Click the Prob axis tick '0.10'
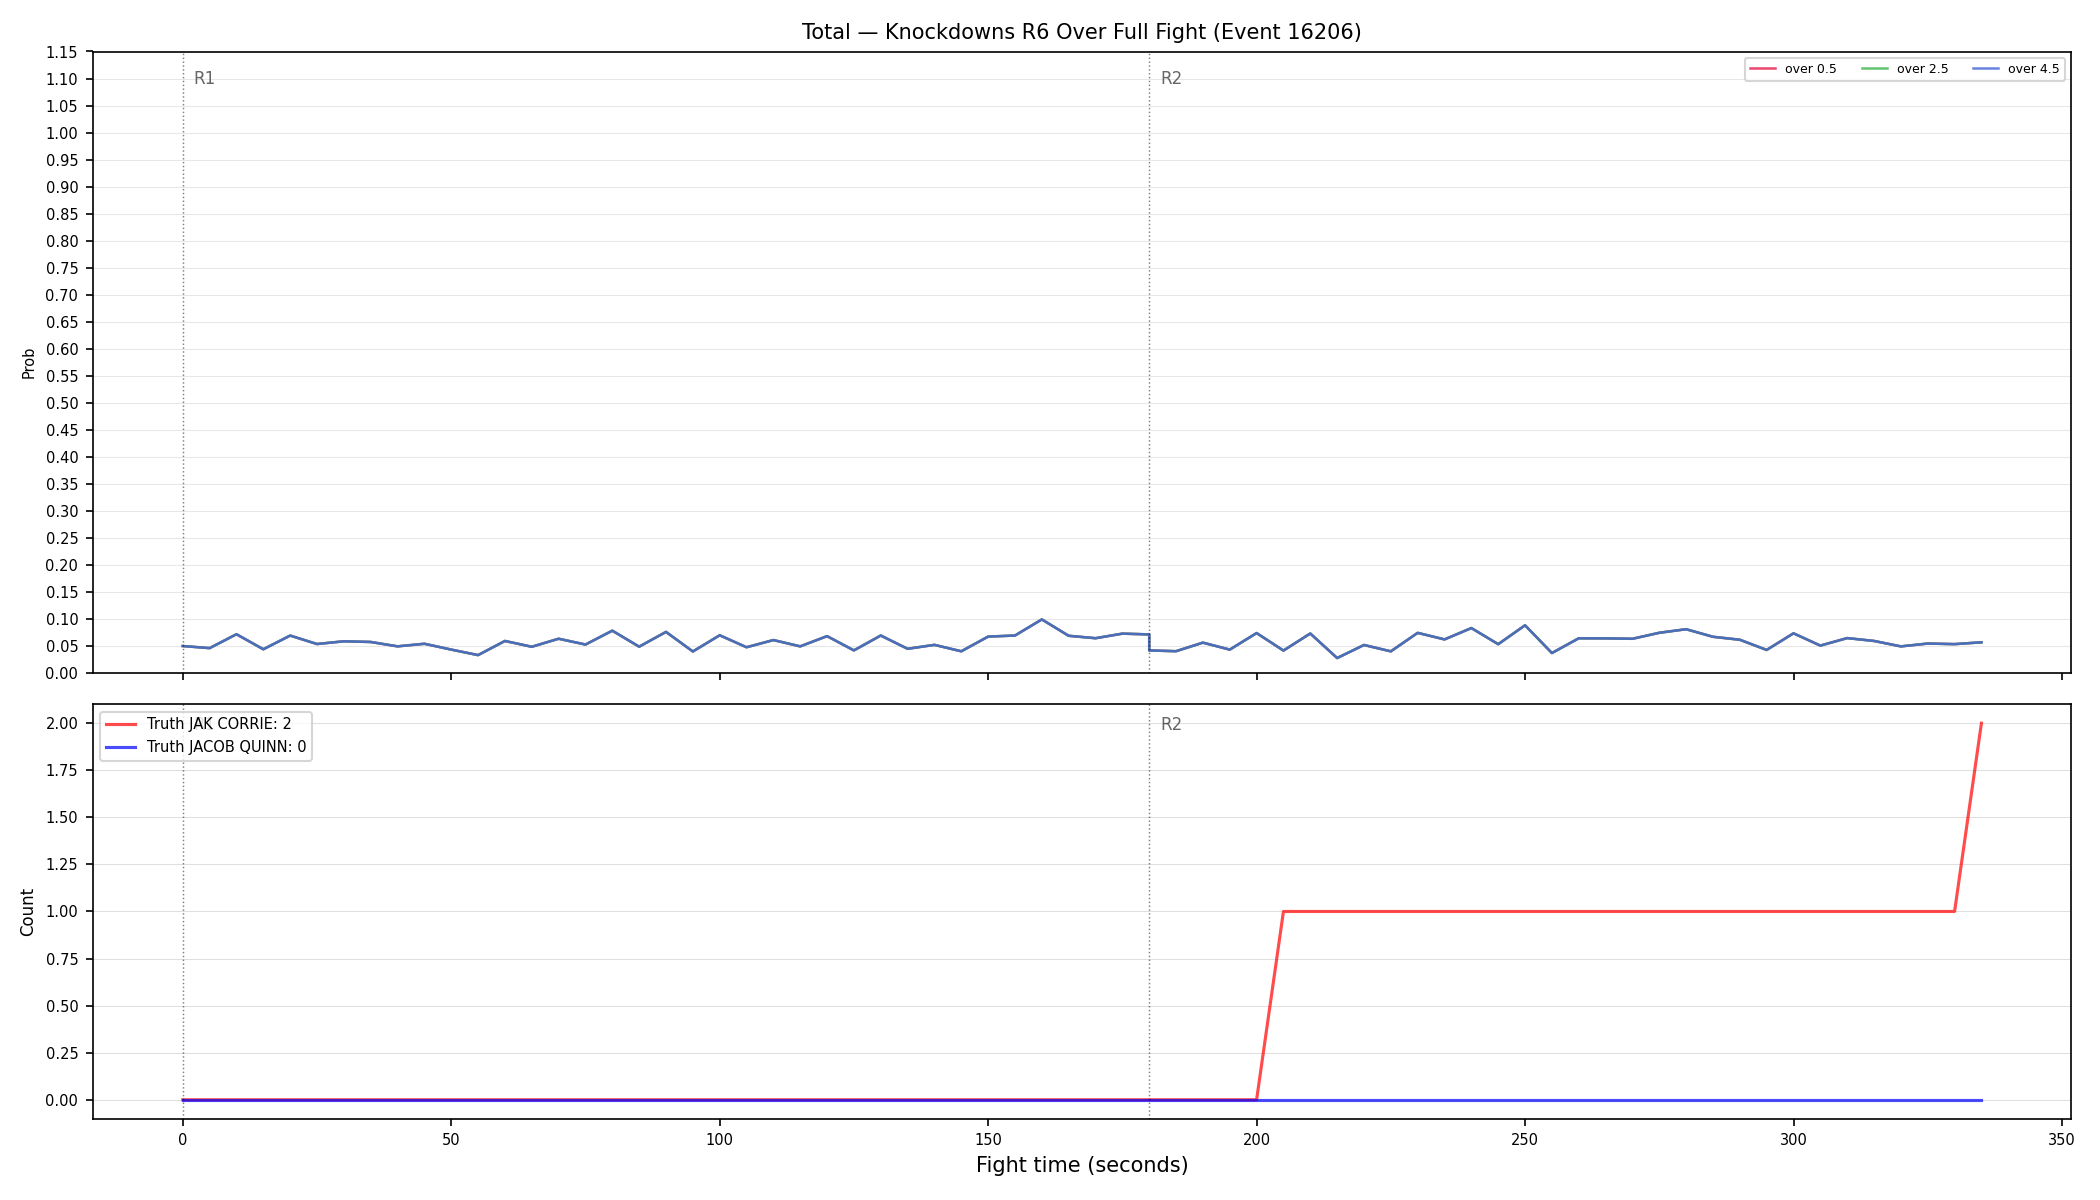The width and height of the screenshot is (2100, 1200). point(62,620)
